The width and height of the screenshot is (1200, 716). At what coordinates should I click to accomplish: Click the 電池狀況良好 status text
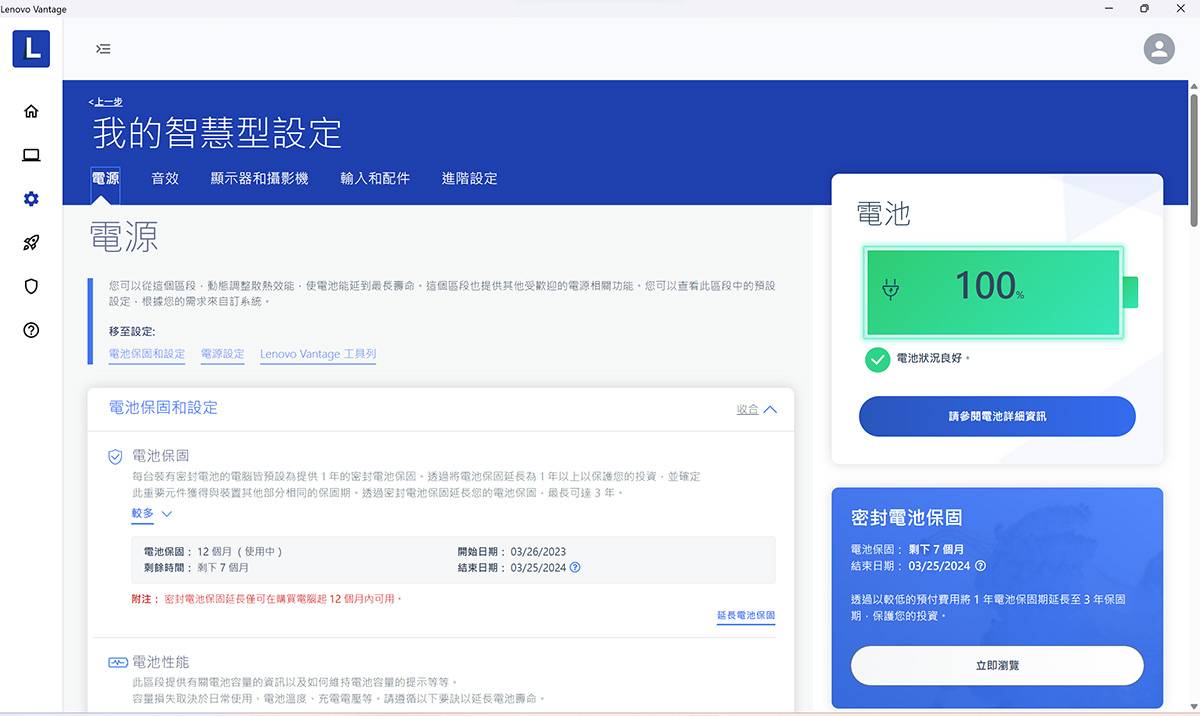point(933,358)
